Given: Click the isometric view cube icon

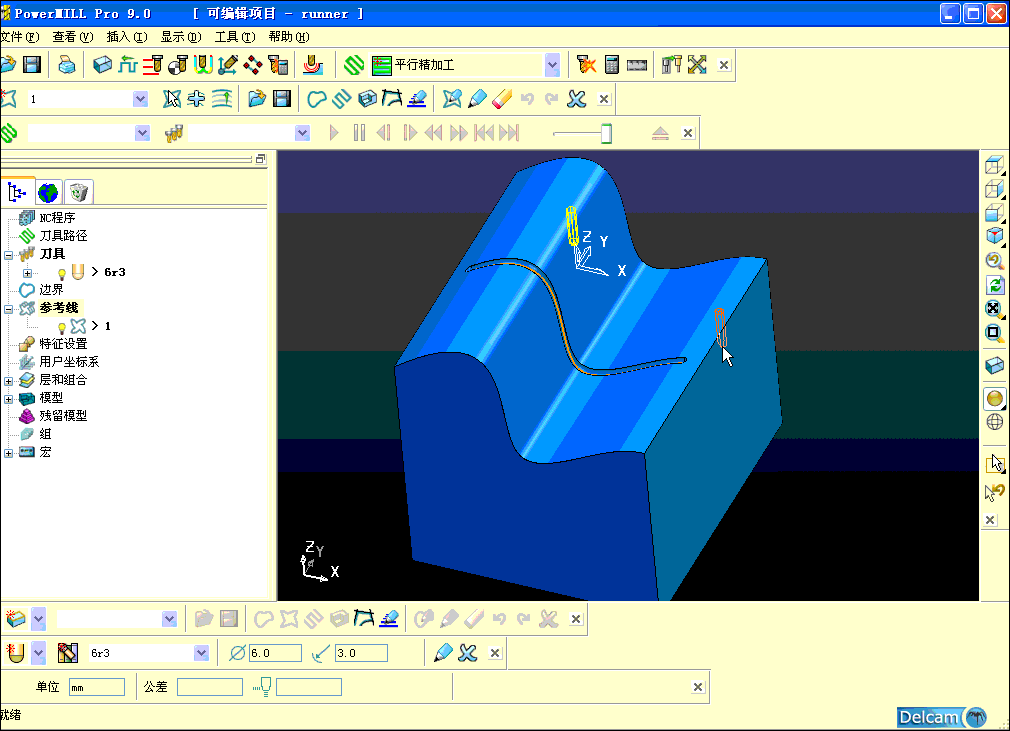Looking at the screenshot, I should point(995,235).
